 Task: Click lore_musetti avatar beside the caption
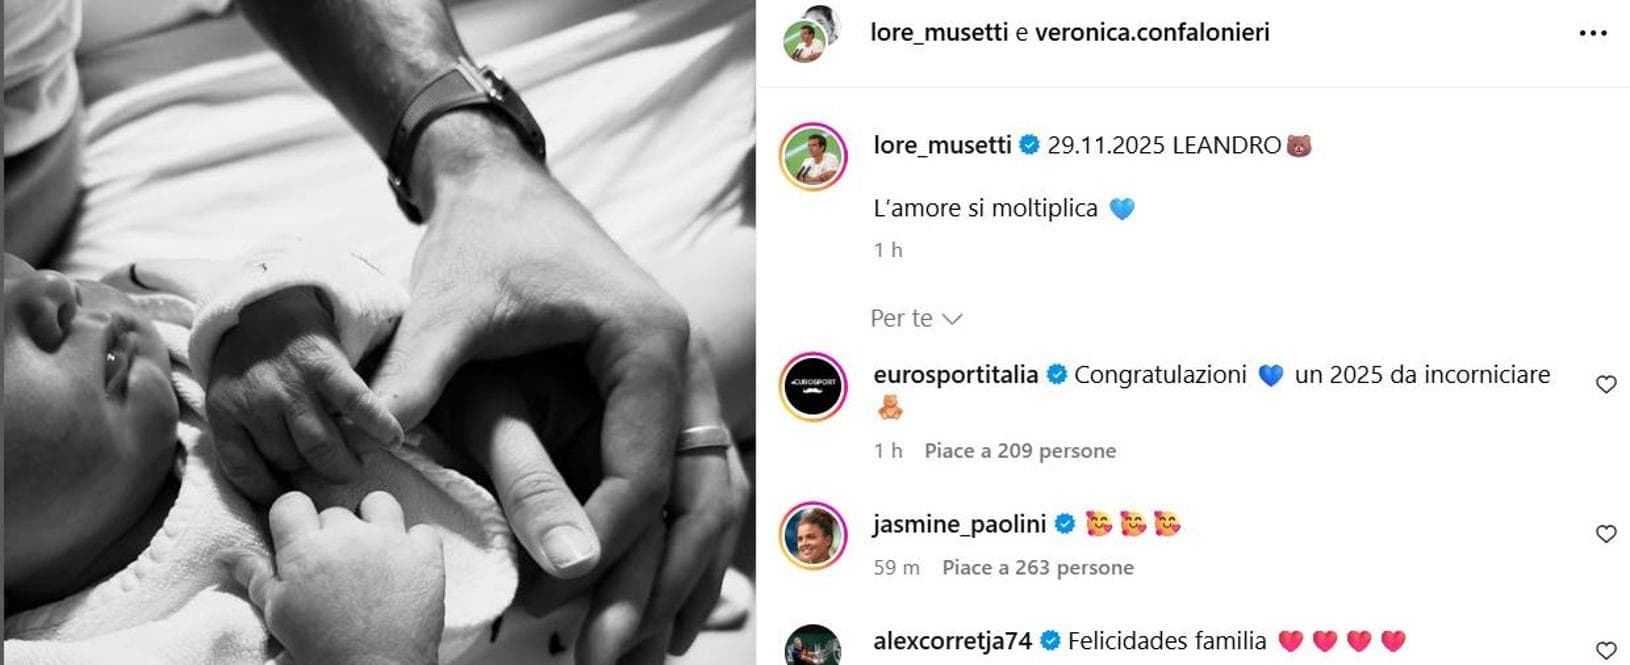coord(813,157)
